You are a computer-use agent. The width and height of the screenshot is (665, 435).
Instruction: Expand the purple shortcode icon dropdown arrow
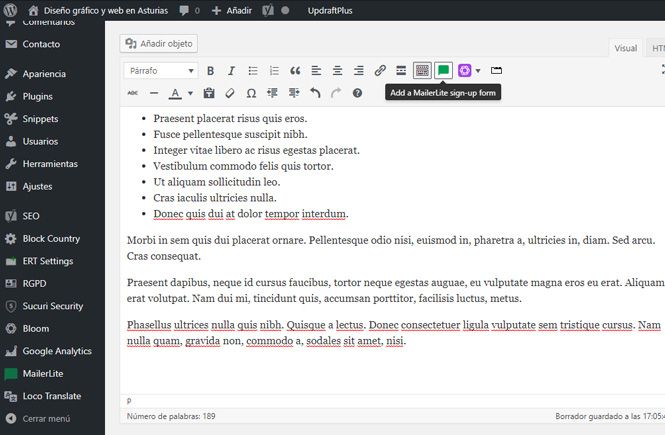tap(478, 71)
